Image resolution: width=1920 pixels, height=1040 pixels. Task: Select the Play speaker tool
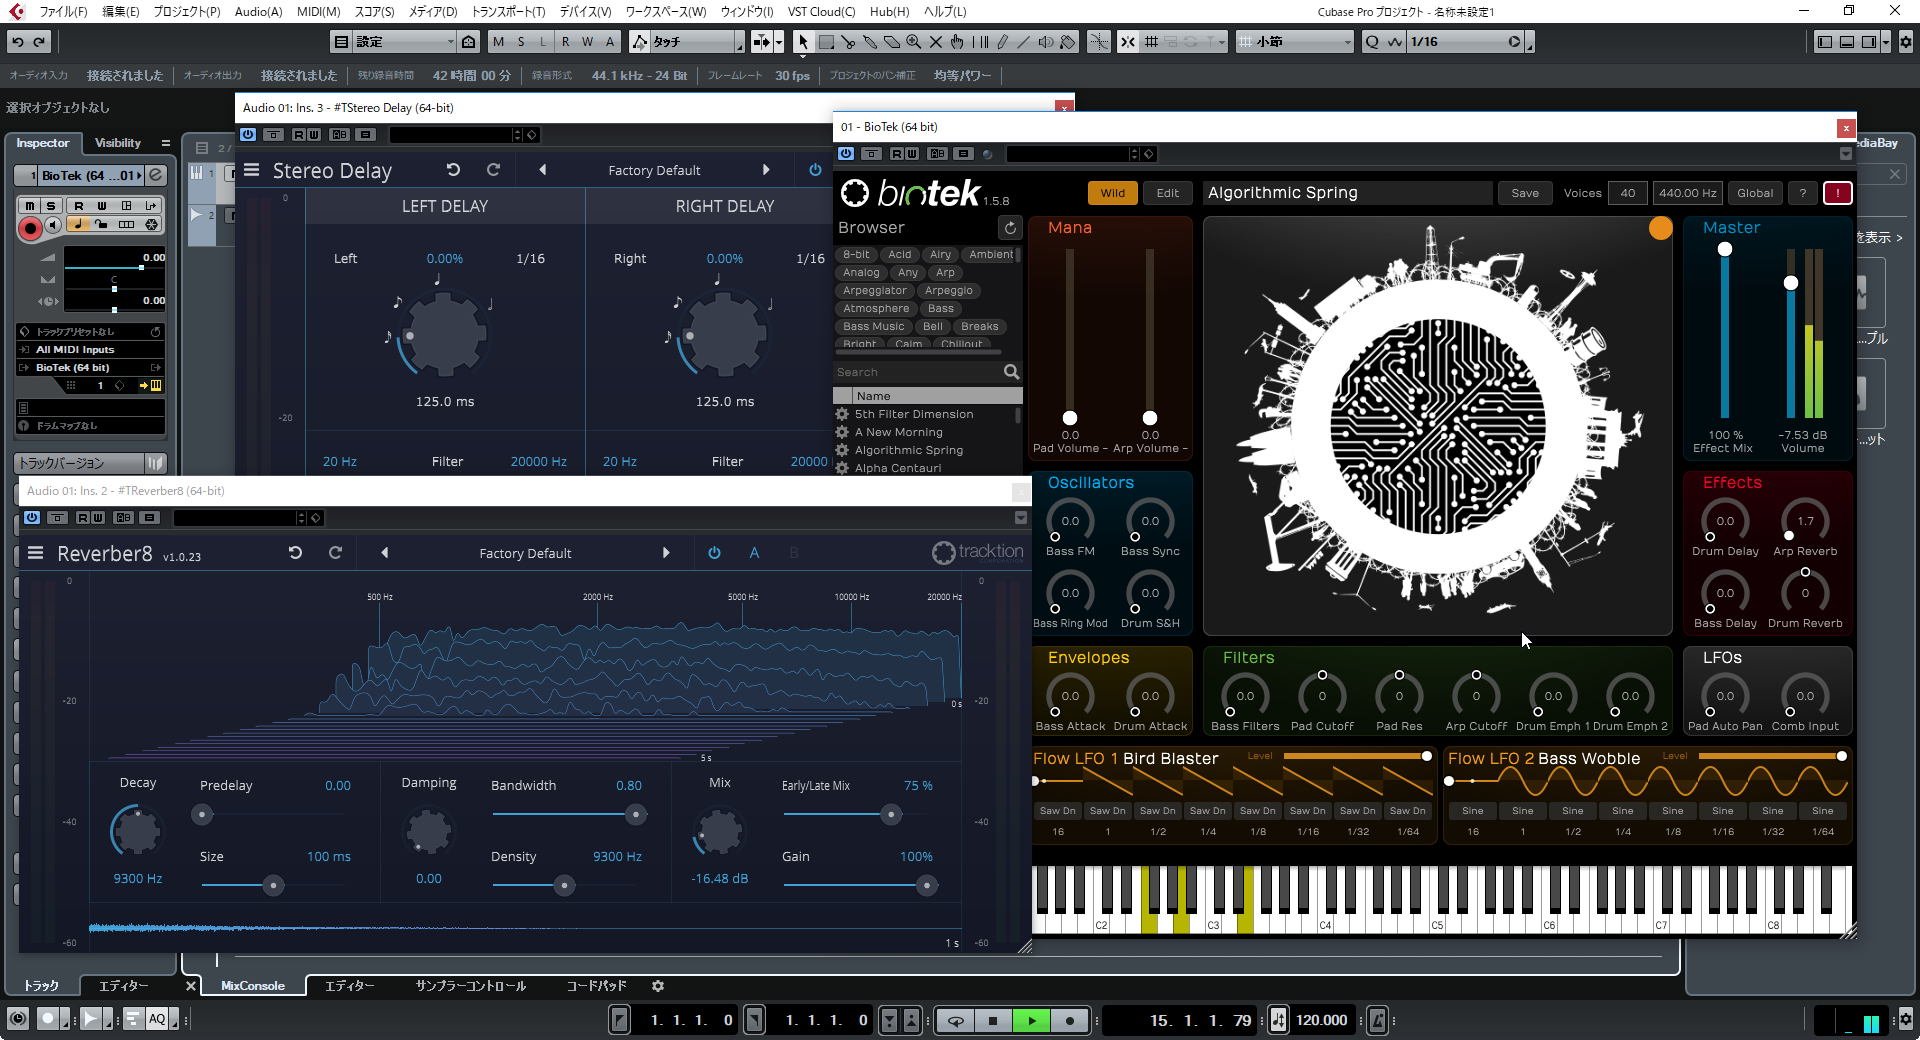click(1046, 42)
